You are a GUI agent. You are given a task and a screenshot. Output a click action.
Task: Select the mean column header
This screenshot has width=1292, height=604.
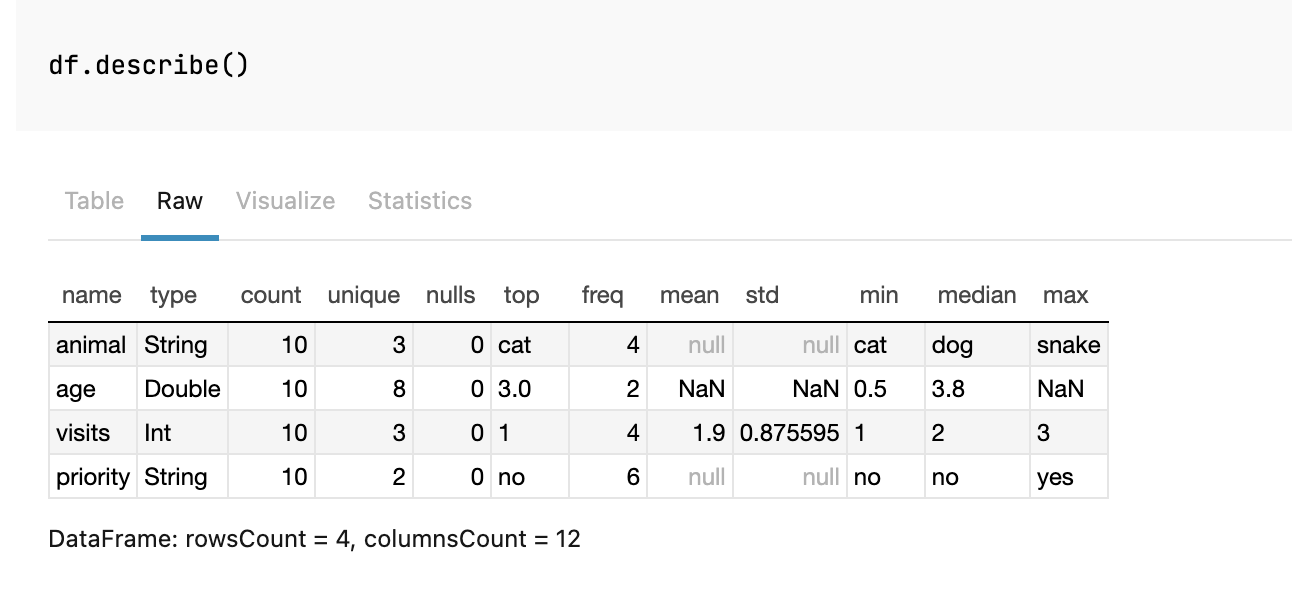[689, 295]
